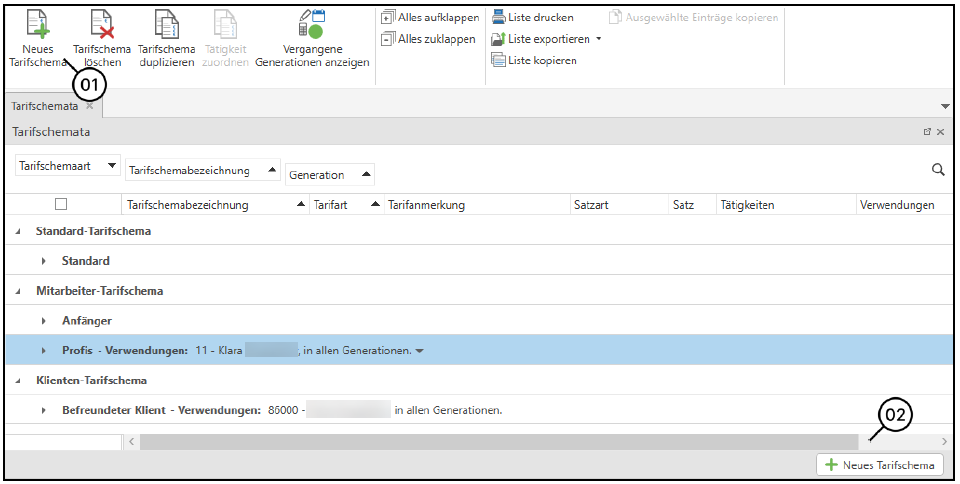The height and width of the screenshot is (484, 960).
Task: Toggle the select-all checkbox in table header
Action: 61,204
